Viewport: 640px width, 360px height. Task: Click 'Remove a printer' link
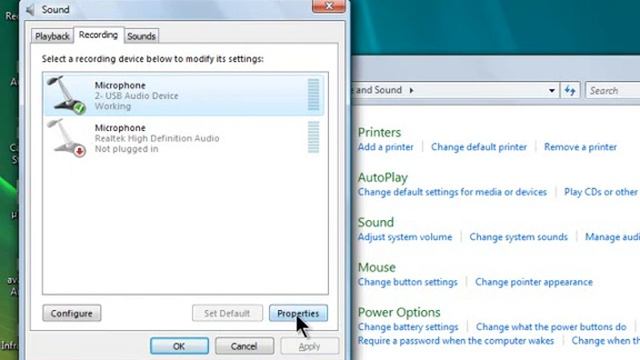[580, 147]
